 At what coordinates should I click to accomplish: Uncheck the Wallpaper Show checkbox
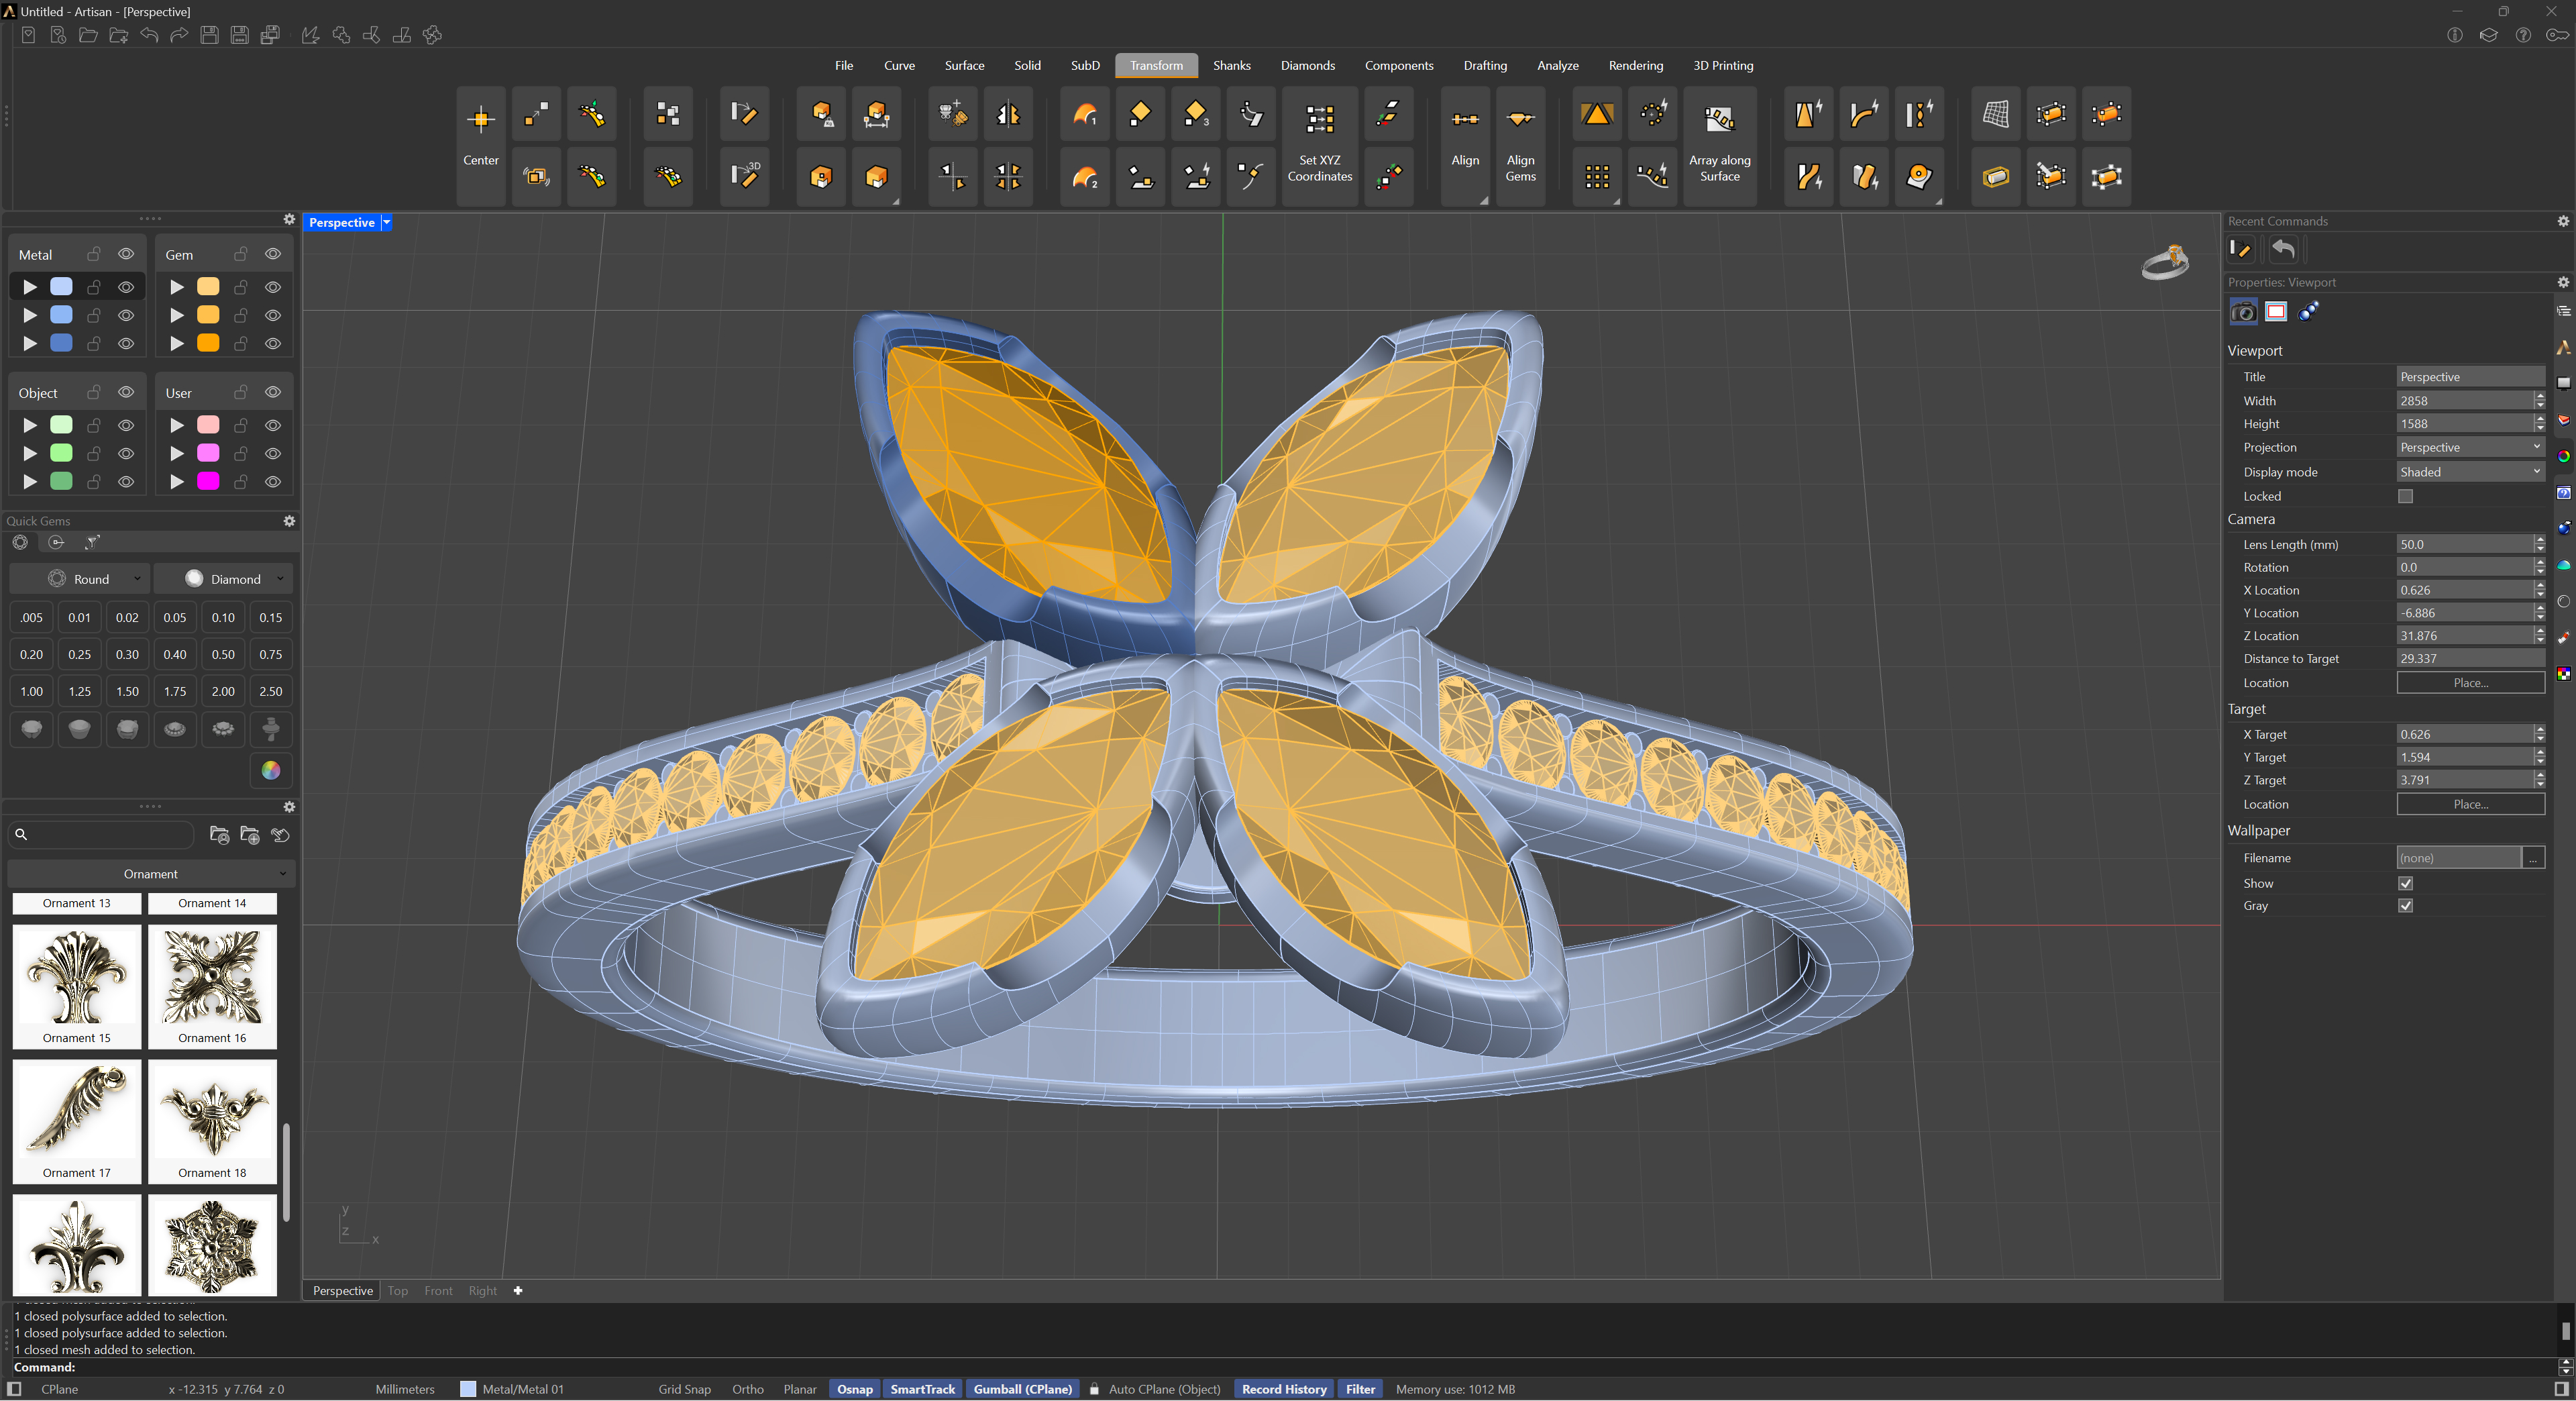click(2405, 883)
